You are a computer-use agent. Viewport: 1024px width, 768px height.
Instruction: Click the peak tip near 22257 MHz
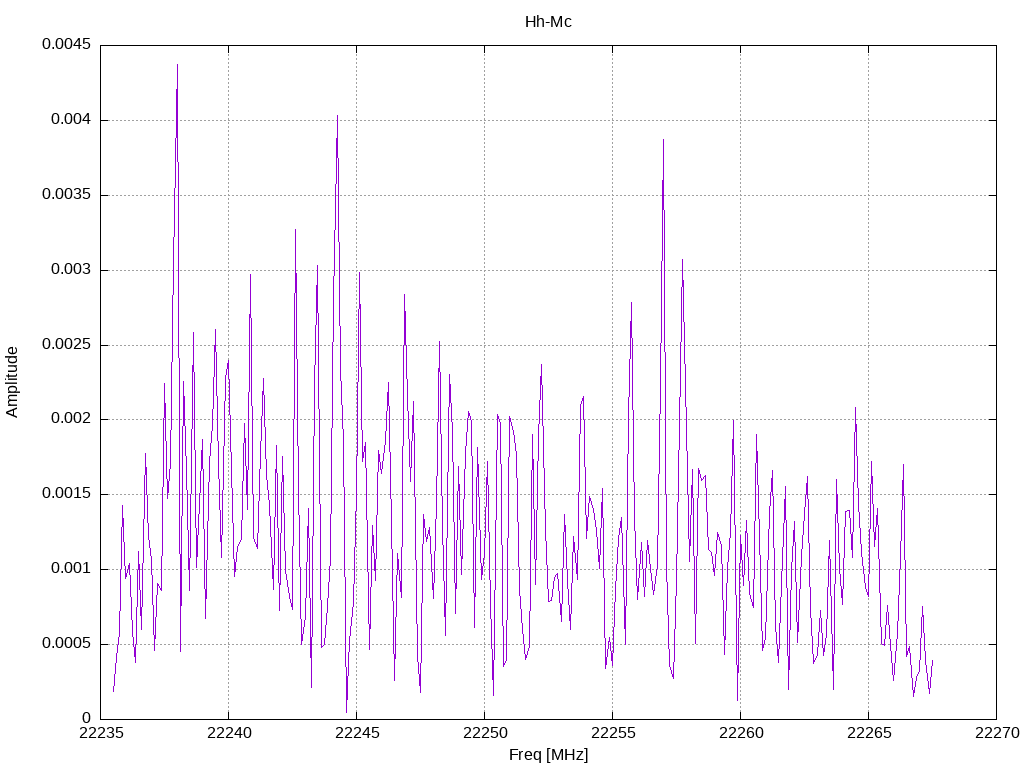pos(663,141)
